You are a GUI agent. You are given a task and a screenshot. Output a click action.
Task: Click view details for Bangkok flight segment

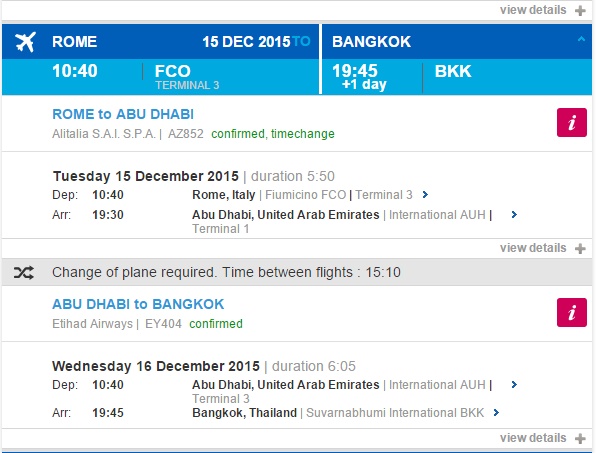(x=533, y=438)
